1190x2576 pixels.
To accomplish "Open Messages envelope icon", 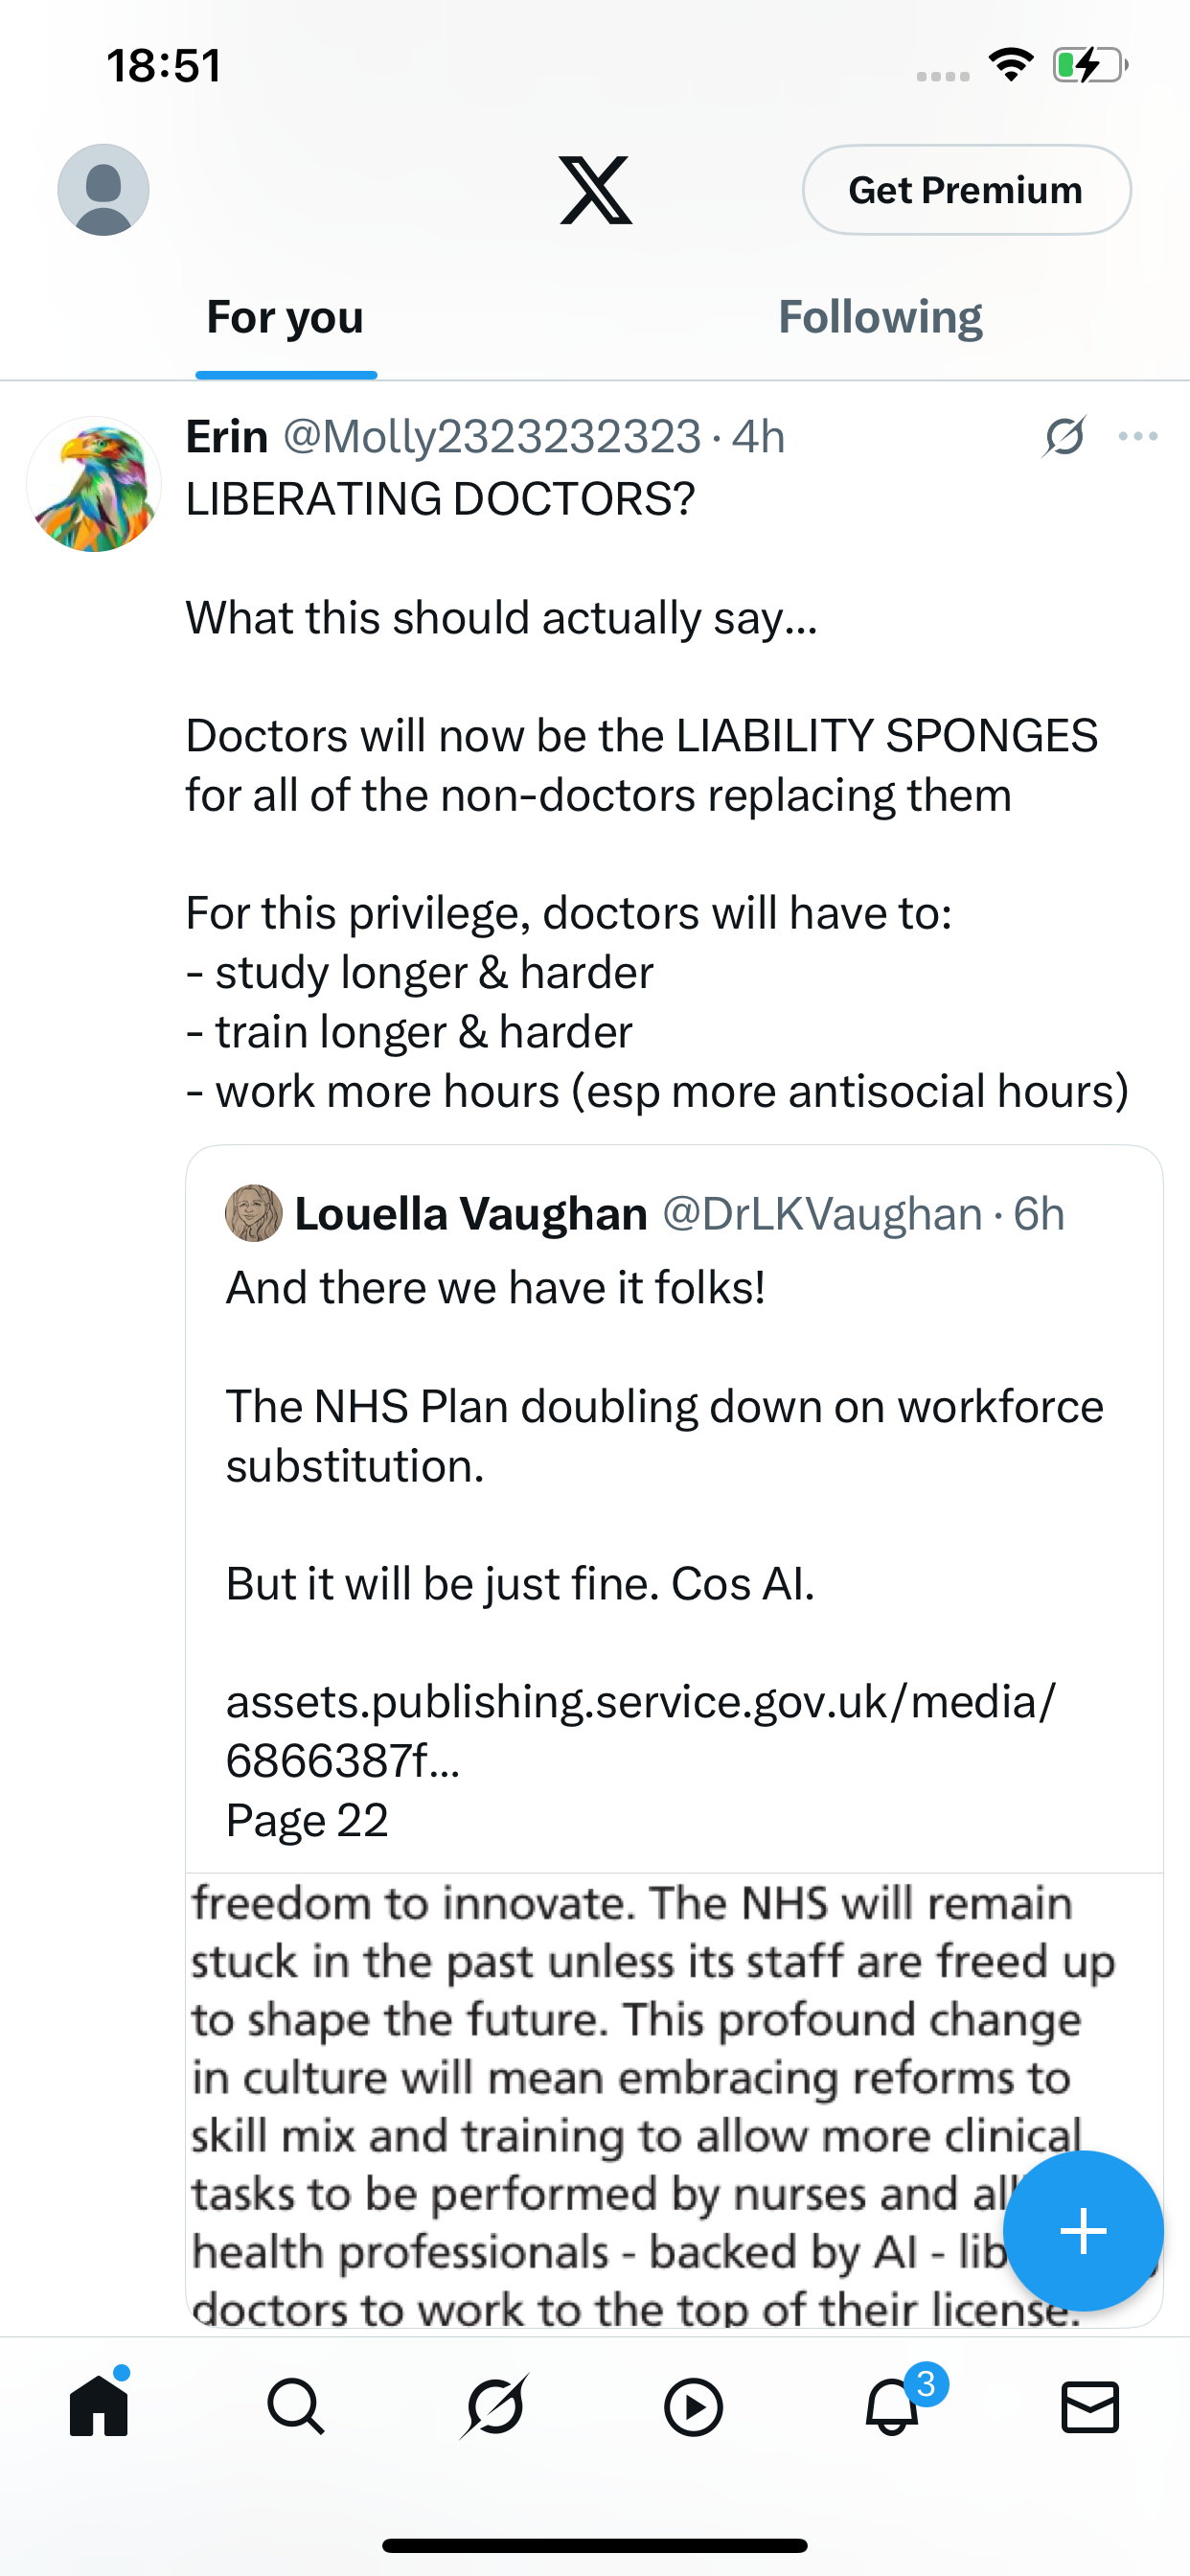I will 1090,2407.
